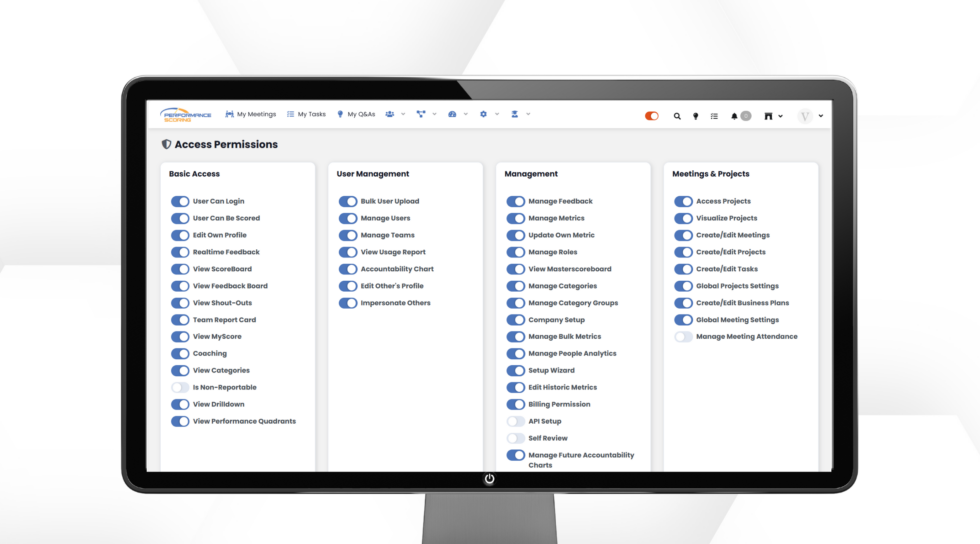Turn on API Setup permission
This screenshot has height=544, width=980.
point(516,421)
